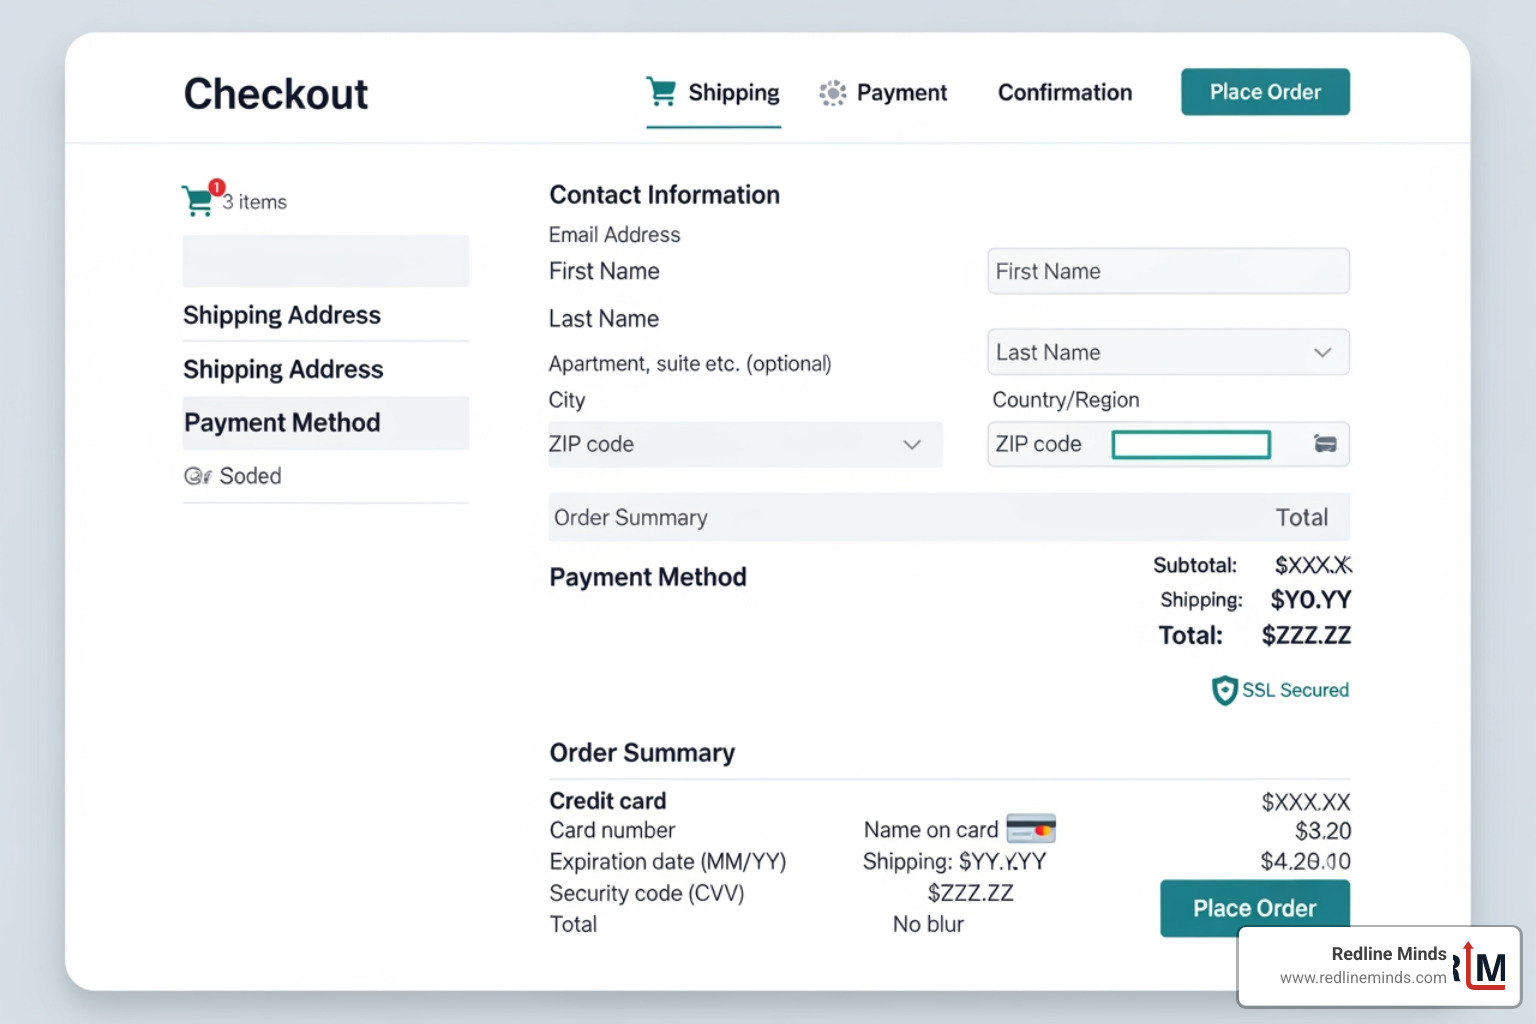Click the First Name input field
The width and height of the screenshot is (1536, 1024).
tap(1168, 271)
